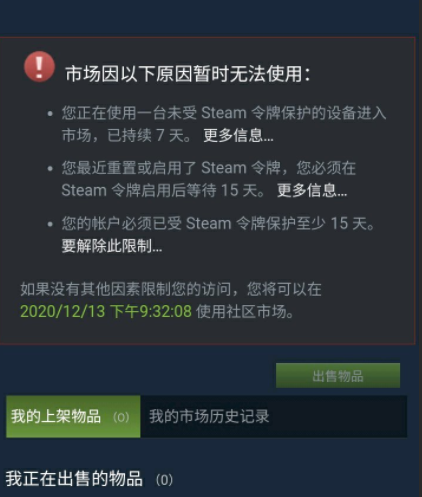This screenshot has width=422, height=497.
Task: Click the green 出售物品 button
Action: (x=338, y=376)
